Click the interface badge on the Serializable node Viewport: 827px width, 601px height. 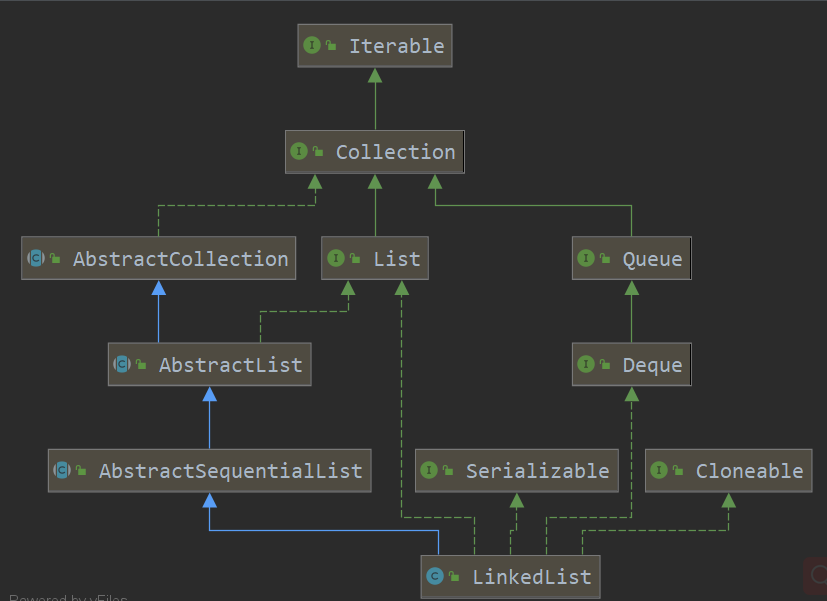pyautogui.click(x=430, y=470)
